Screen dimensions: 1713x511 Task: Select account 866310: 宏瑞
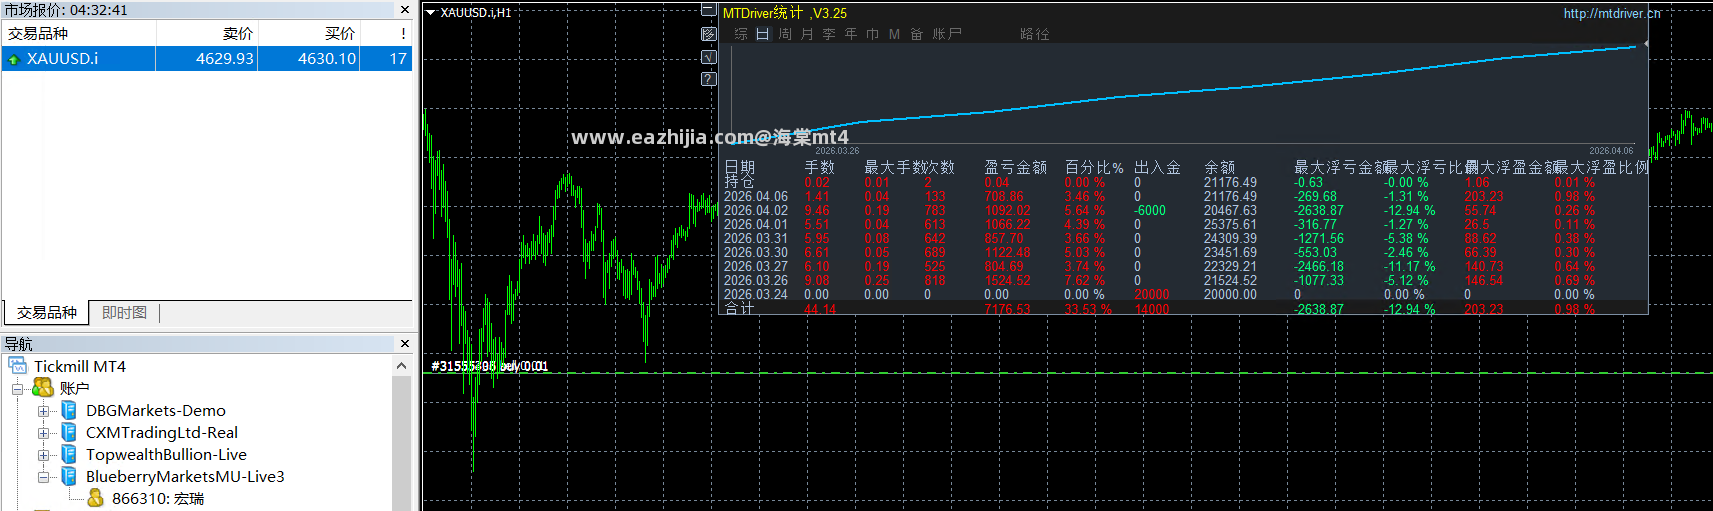pyautogui.click(x=158, y=498)
